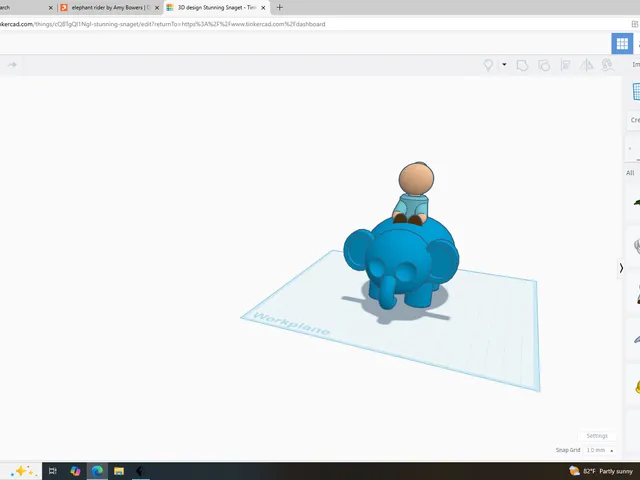Close the 'elephant rider by Amy Bowers' tab
640x480 pixels.
click(x=157, y=8)
